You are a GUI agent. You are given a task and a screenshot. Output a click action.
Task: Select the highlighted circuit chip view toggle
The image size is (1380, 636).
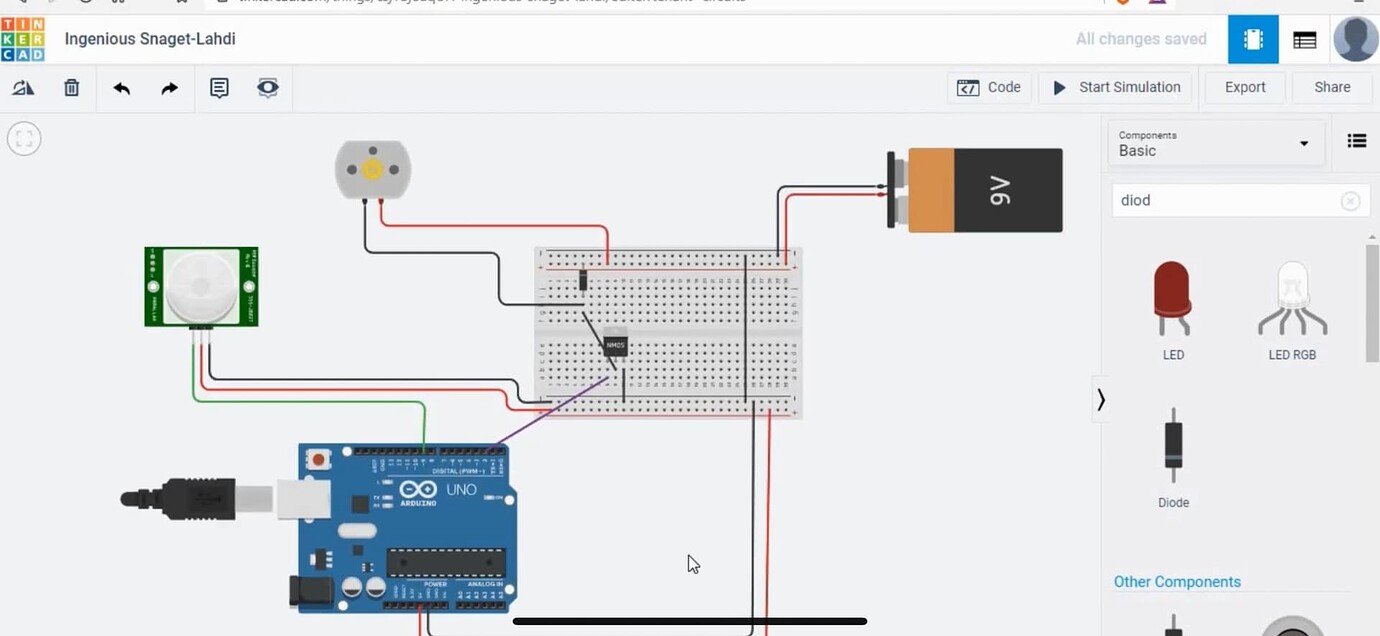(x=1253, y=38)
